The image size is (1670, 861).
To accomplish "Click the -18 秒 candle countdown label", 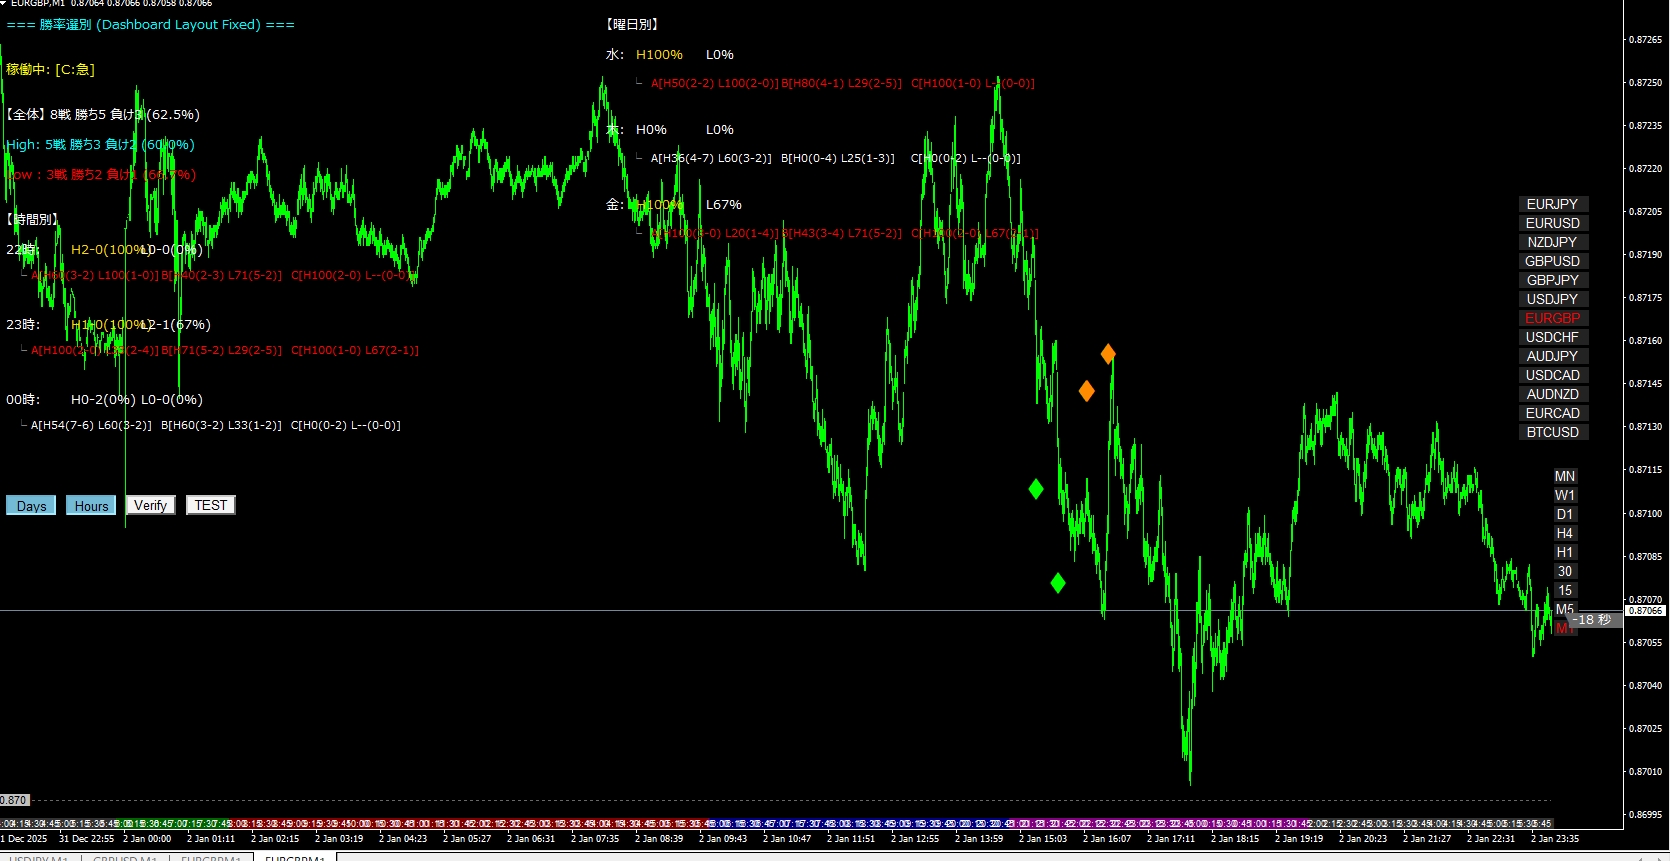I will [x=1592, y=620].
